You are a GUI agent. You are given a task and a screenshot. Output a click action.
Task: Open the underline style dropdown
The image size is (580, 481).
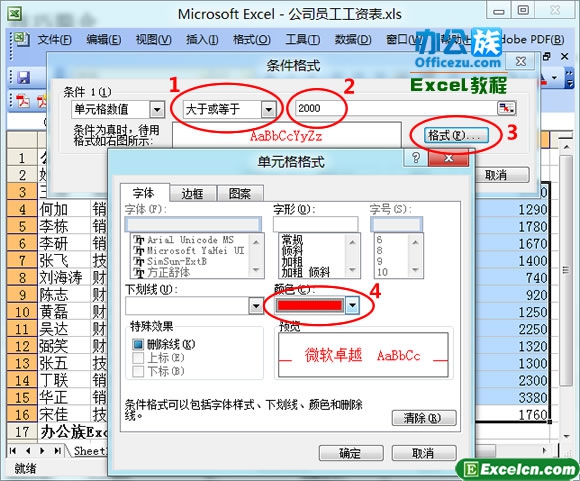[256, 306]
